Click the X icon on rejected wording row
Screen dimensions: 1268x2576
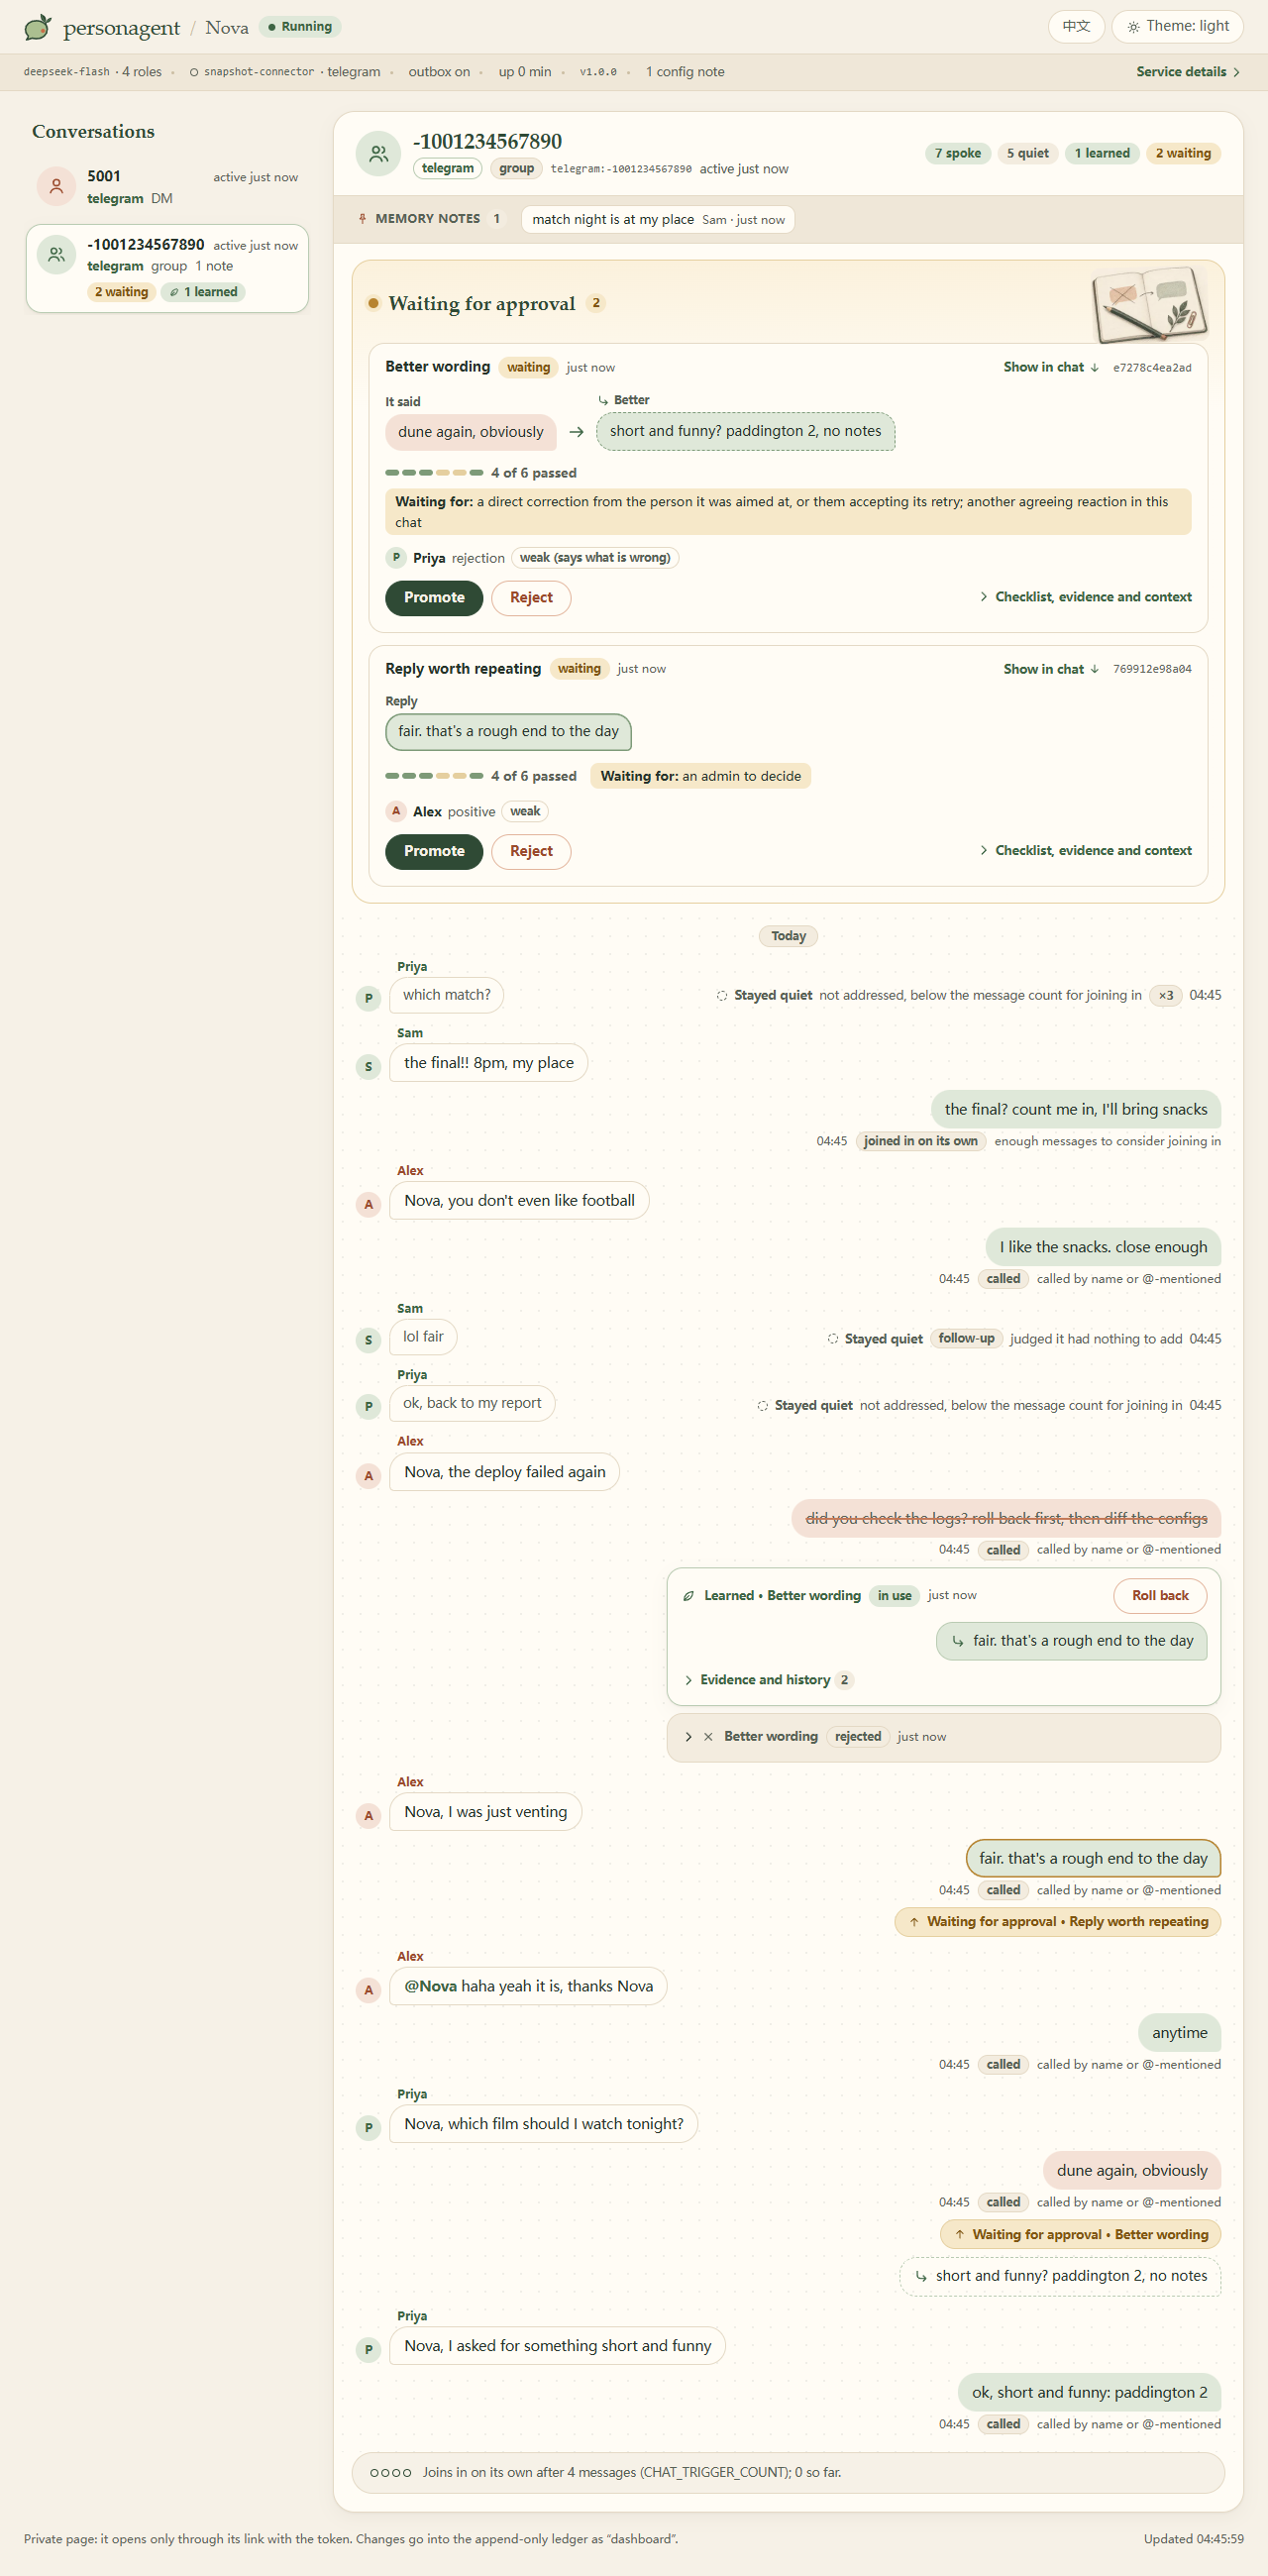click(x=708, y=1737)
